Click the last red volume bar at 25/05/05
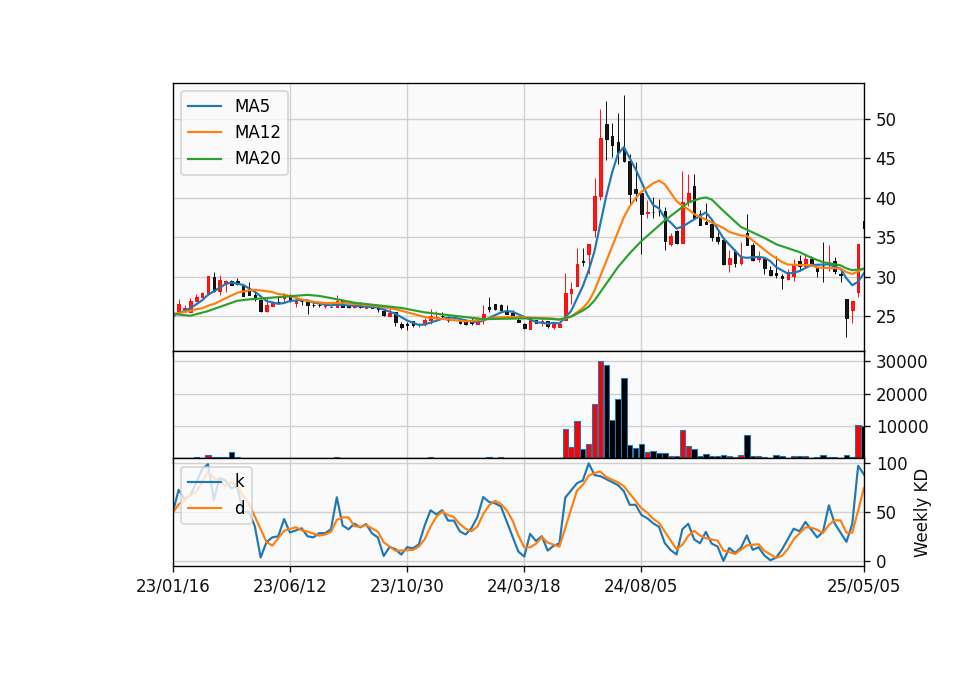 (x=858, y=442)
